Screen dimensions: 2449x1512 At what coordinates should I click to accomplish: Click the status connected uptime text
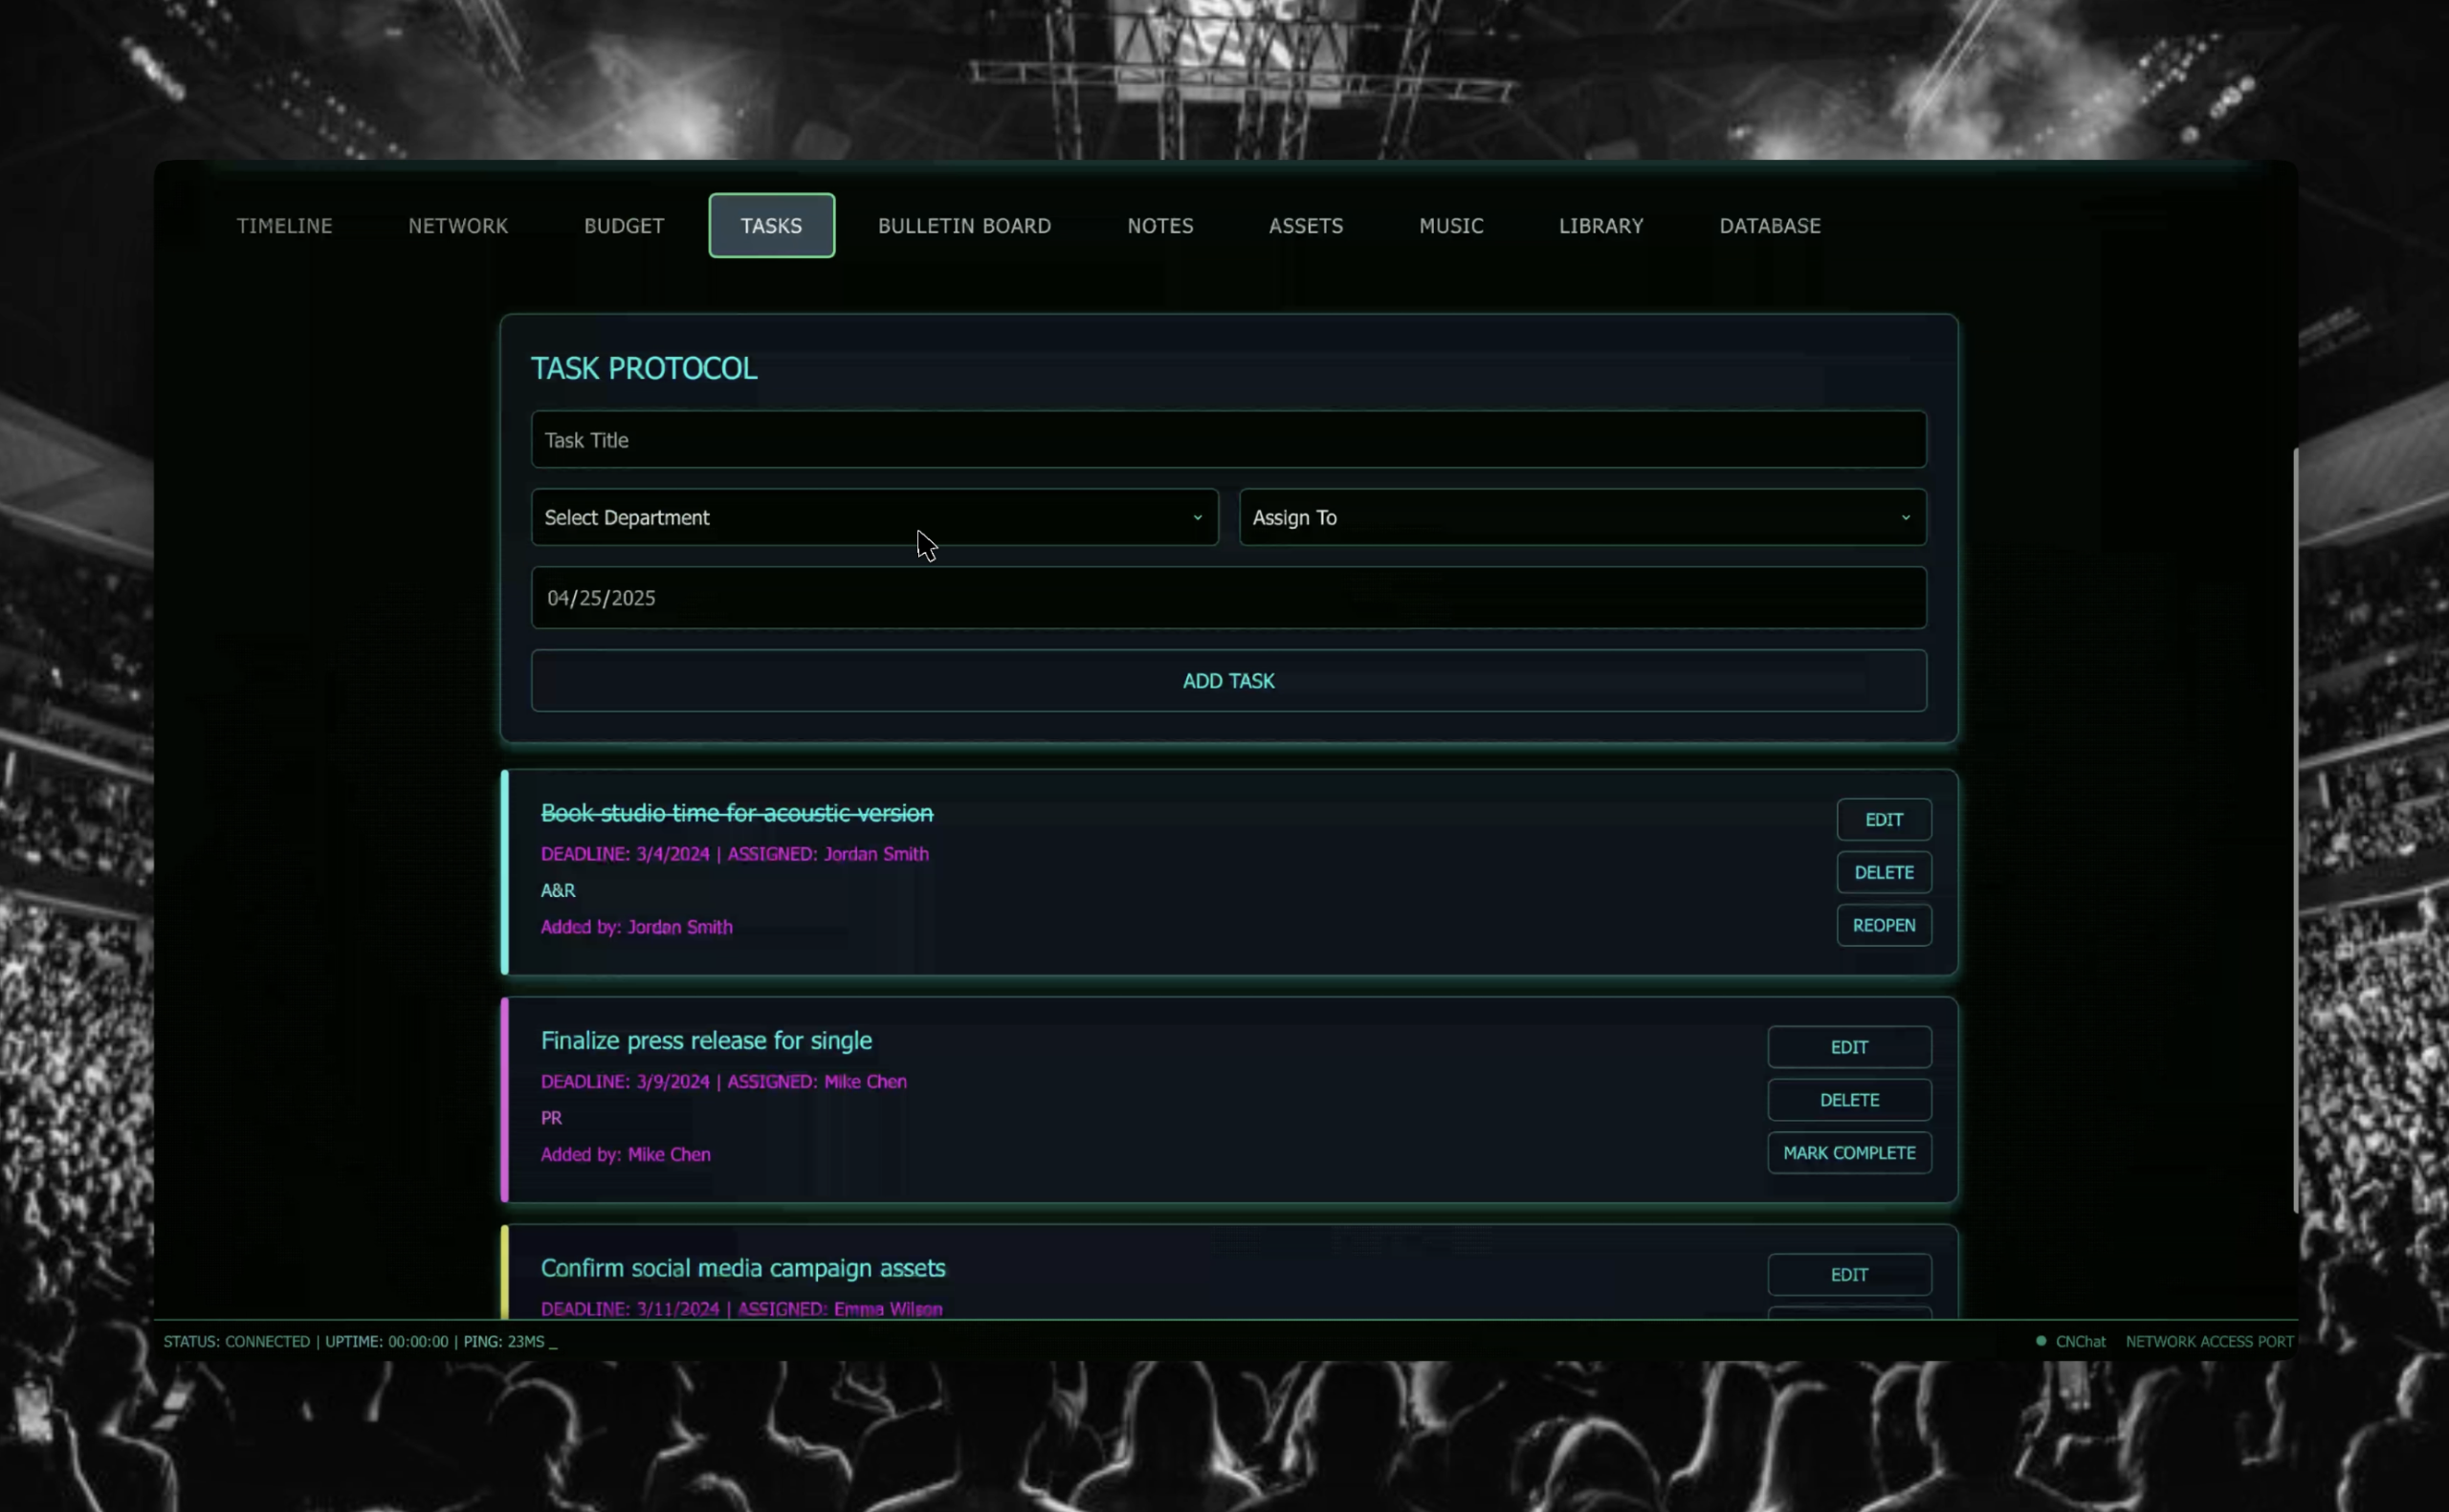pyautogui.click(x=360, y=1341)
